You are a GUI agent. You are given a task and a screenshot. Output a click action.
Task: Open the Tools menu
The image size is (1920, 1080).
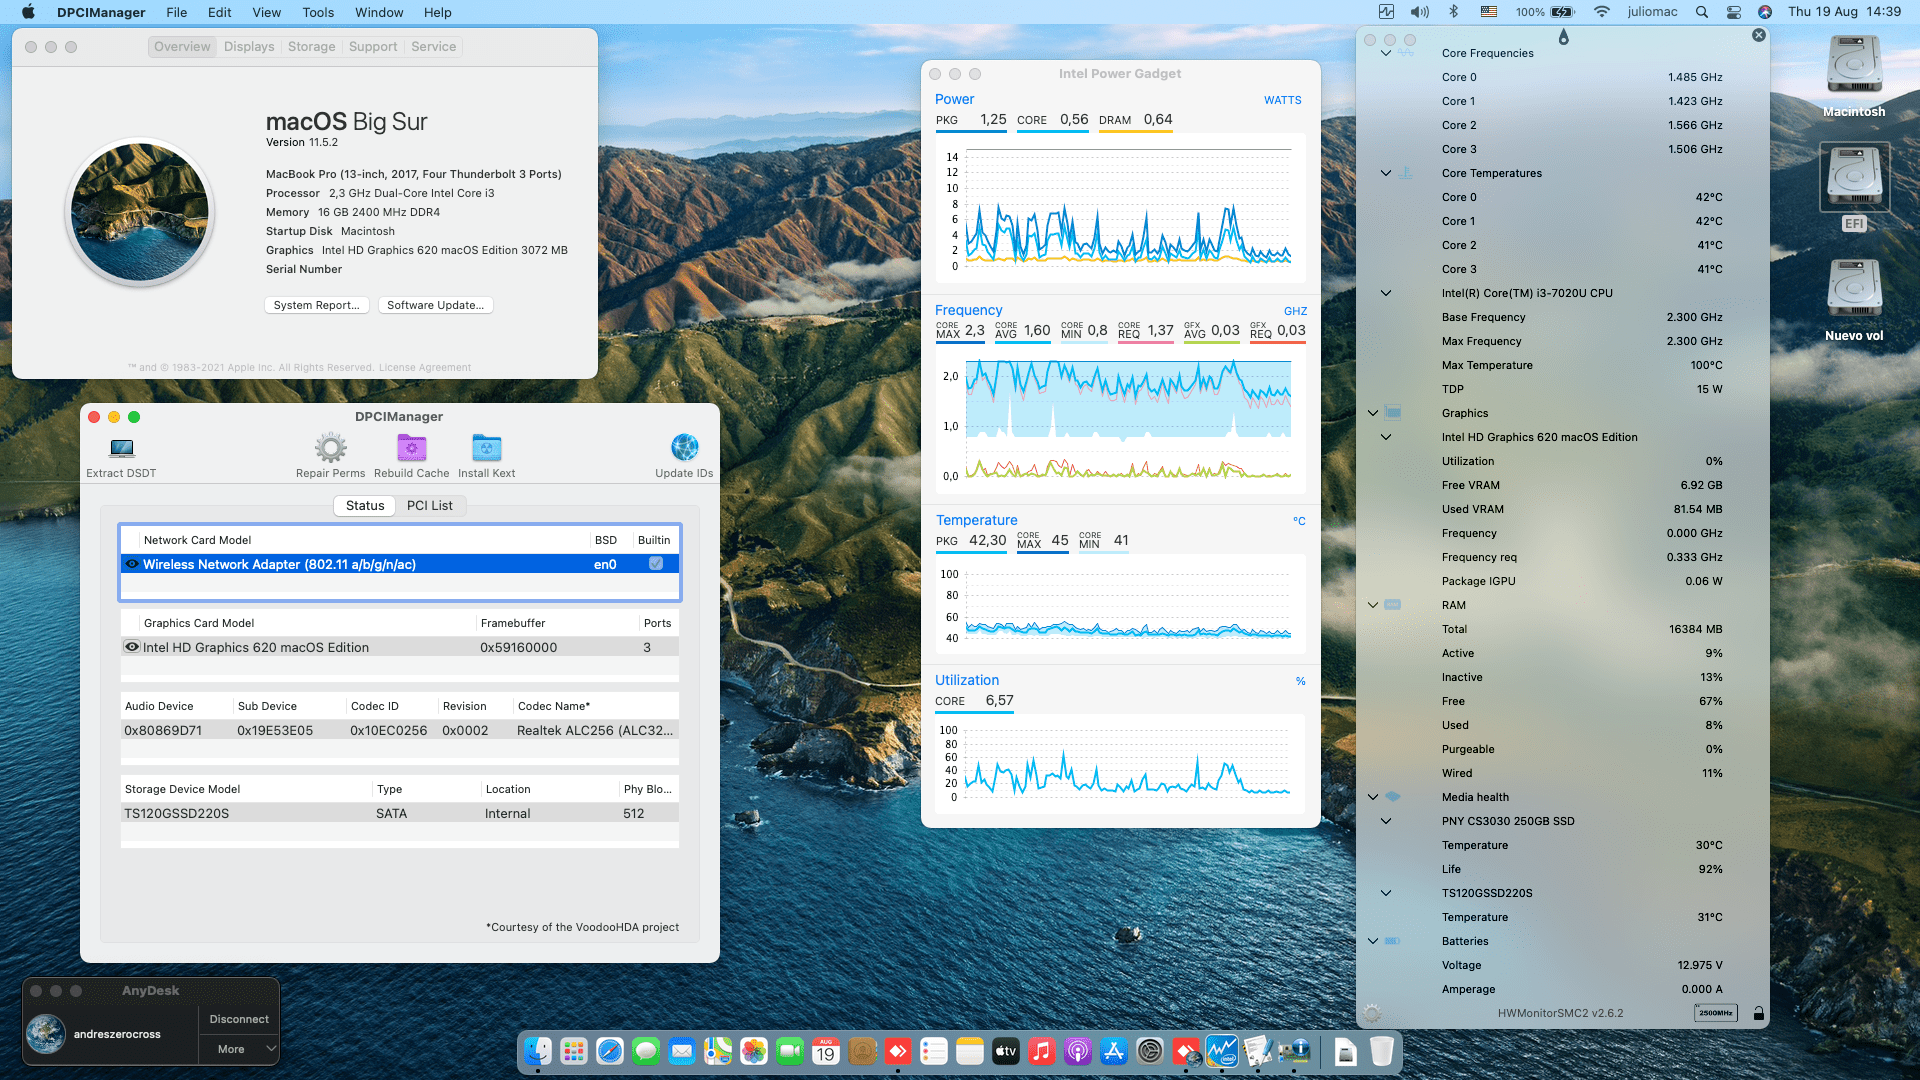click(318, 12)
